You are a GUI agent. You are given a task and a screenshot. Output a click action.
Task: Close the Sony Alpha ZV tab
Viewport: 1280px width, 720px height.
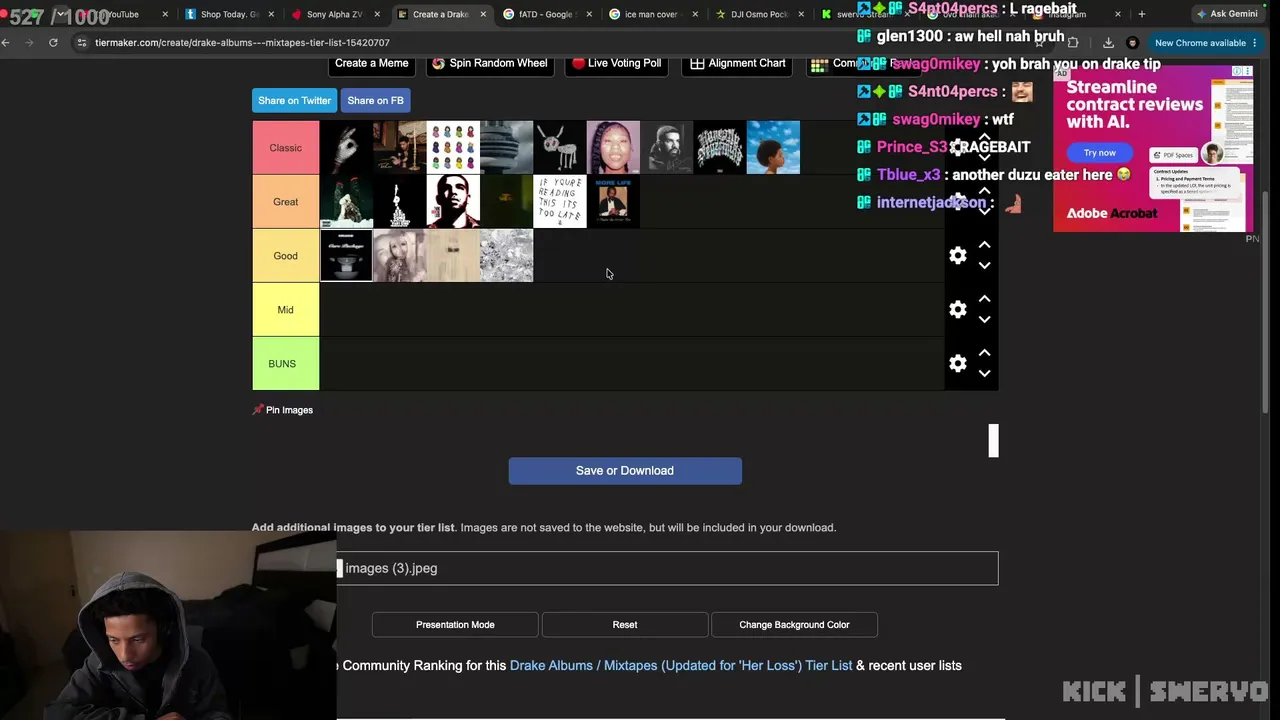pyautogui.click(x=378, y=15)
